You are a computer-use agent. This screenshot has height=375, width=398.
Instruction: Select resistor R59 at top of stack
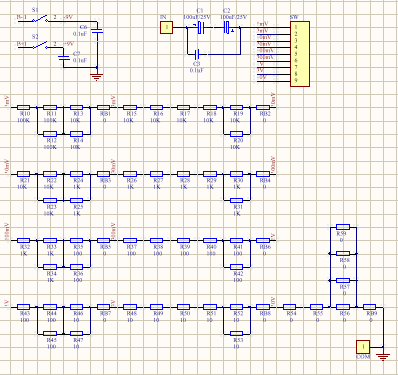click(x=343, y=227)
